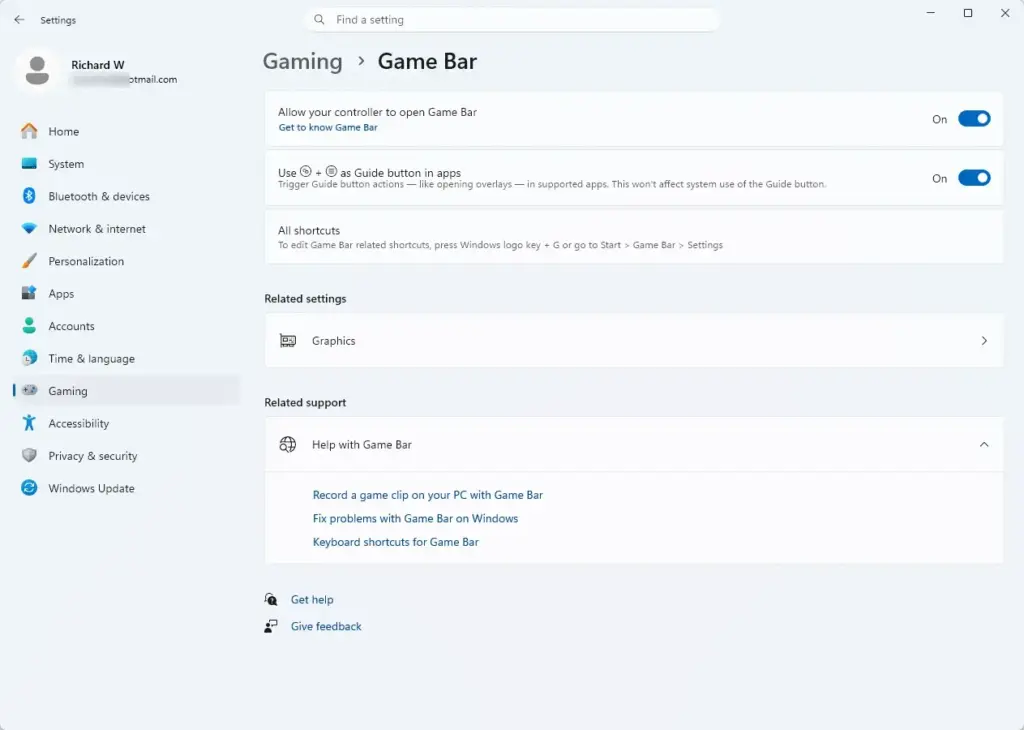Click the Get help link
The height and width of the screenshot is (730, 1024).
[312, 599]
